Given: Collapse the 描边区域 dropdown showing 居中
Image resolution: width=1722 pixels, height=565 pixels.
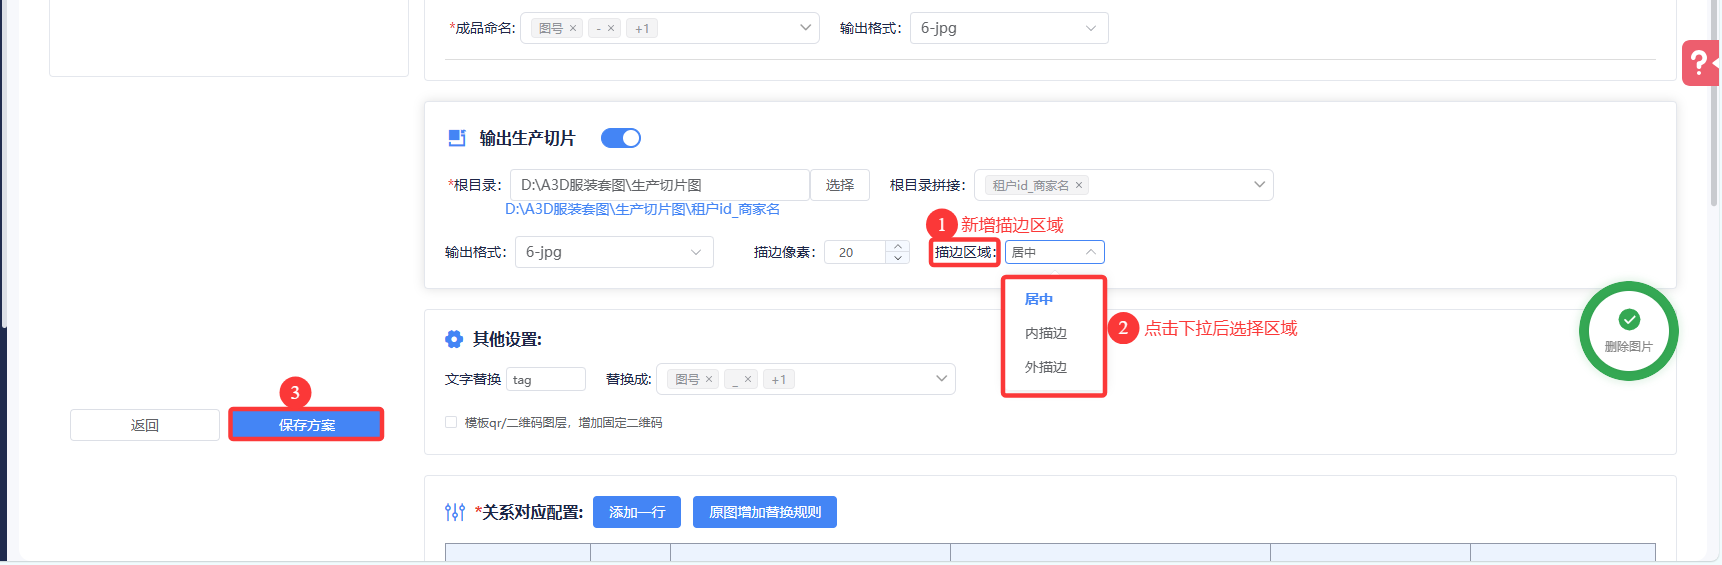Looking at the screenshot, I should coord(1055,252).
